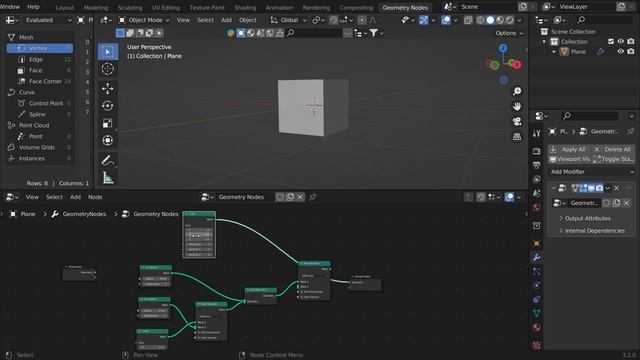The height and width of the screenshot is (360, 640).
Task: Open Object menu in 3D viewport header
Action: pyautogui.click(x=248, y=20)
